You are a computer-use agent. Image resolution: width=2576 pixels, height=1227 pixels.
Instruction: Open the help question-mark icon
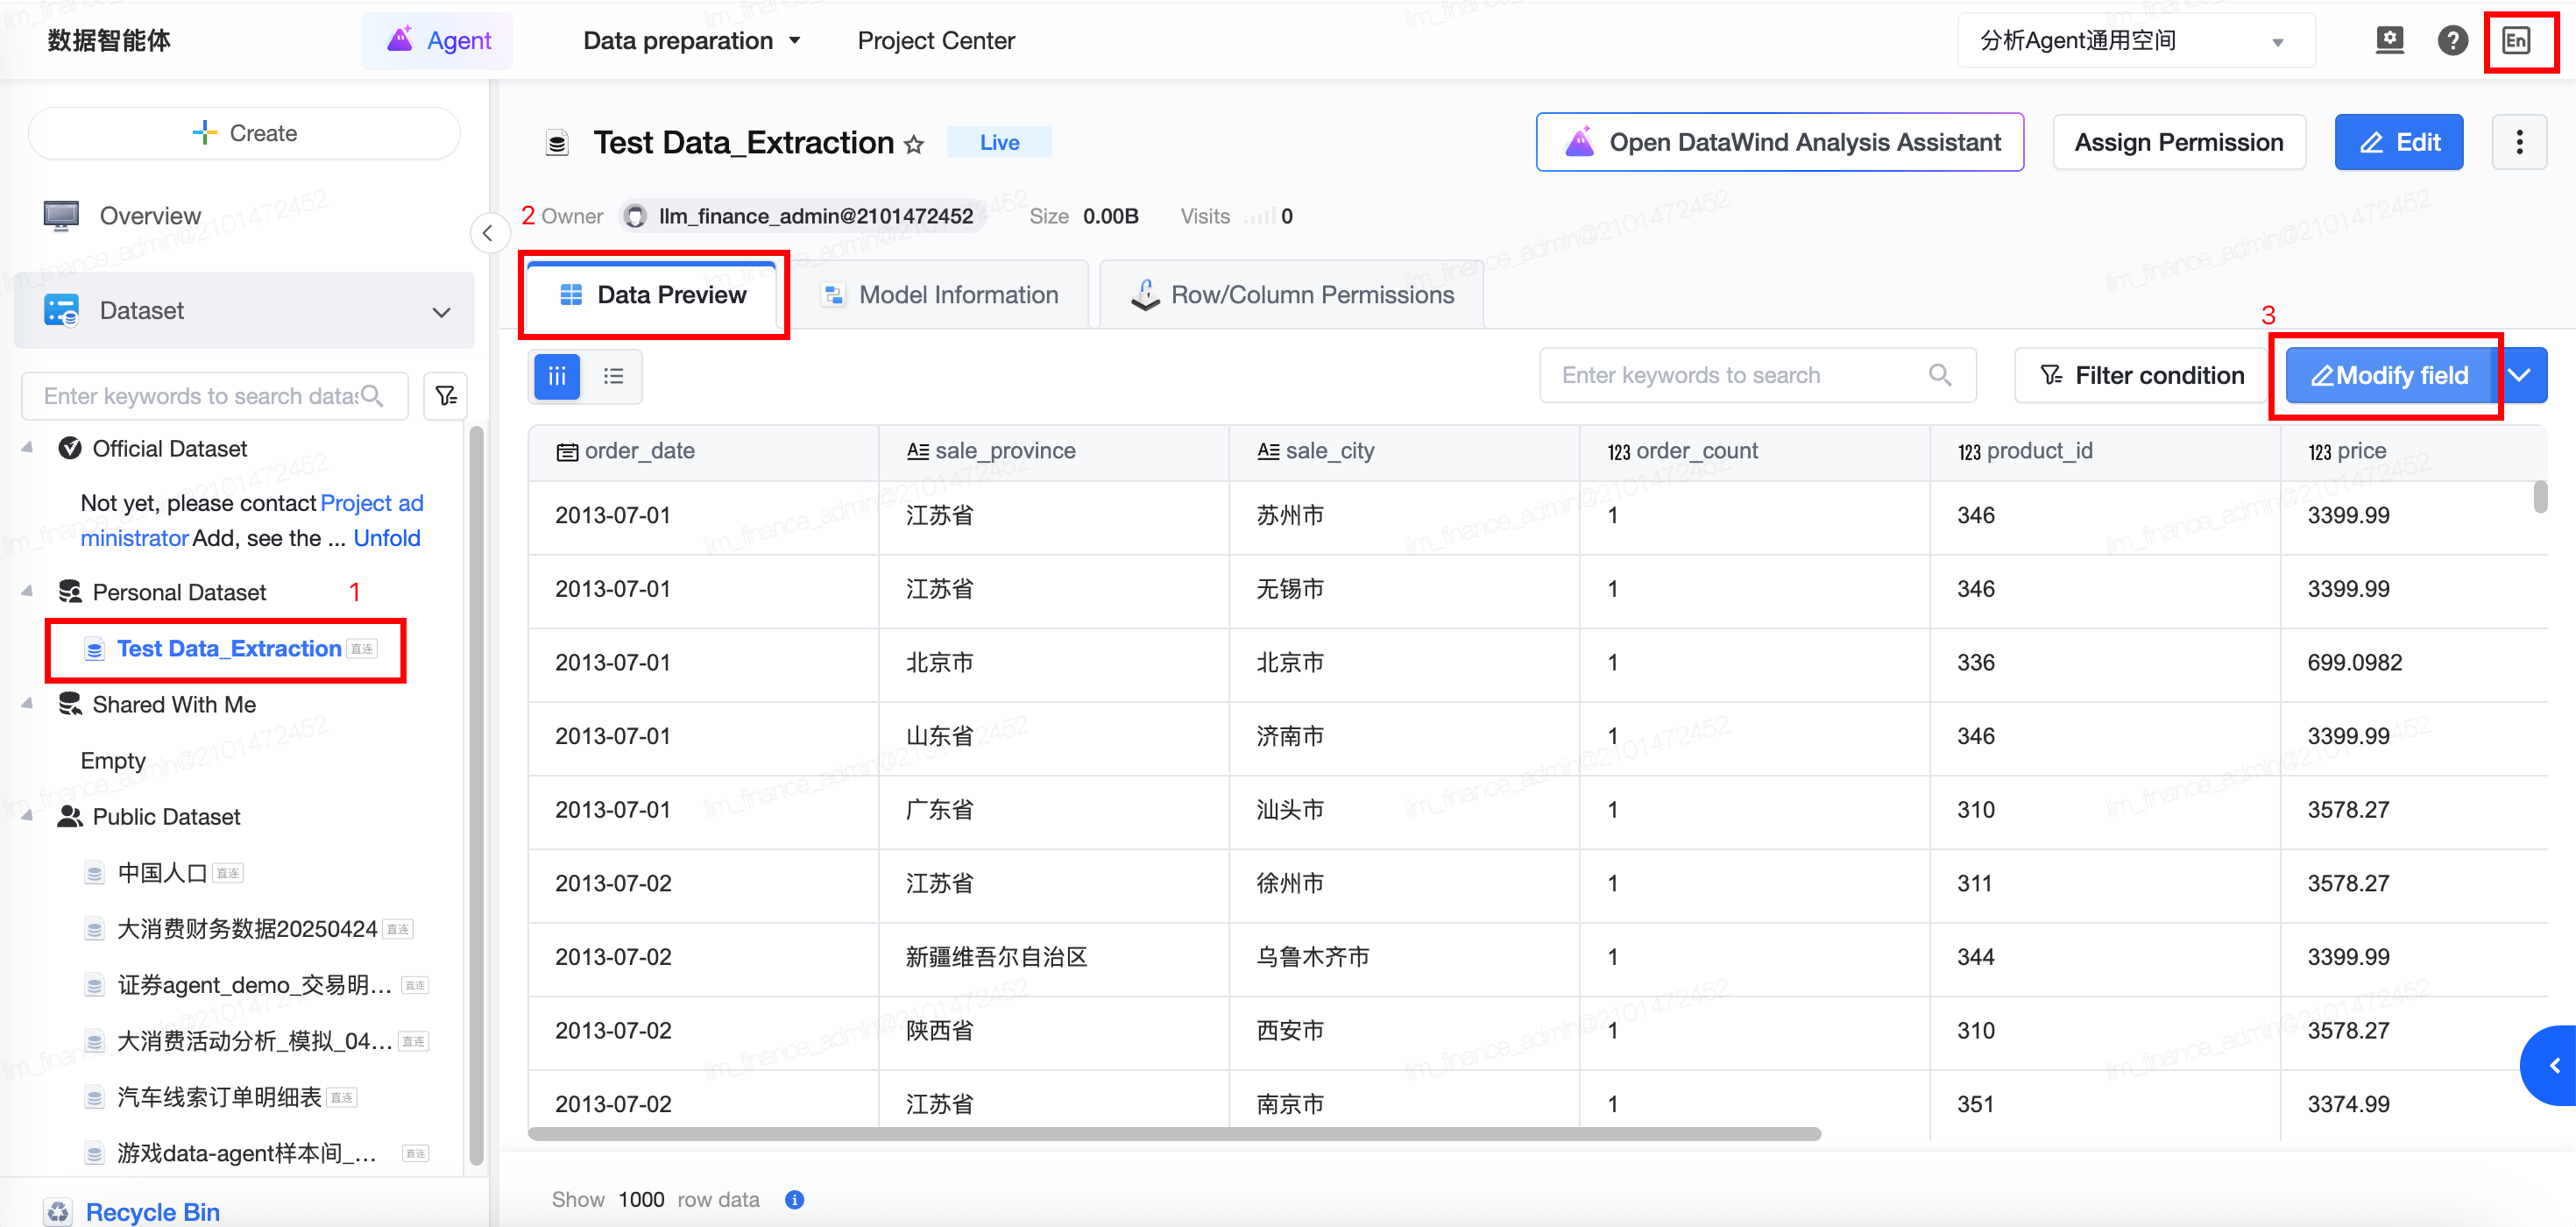pyautogui.click(x=2452, y=40)
